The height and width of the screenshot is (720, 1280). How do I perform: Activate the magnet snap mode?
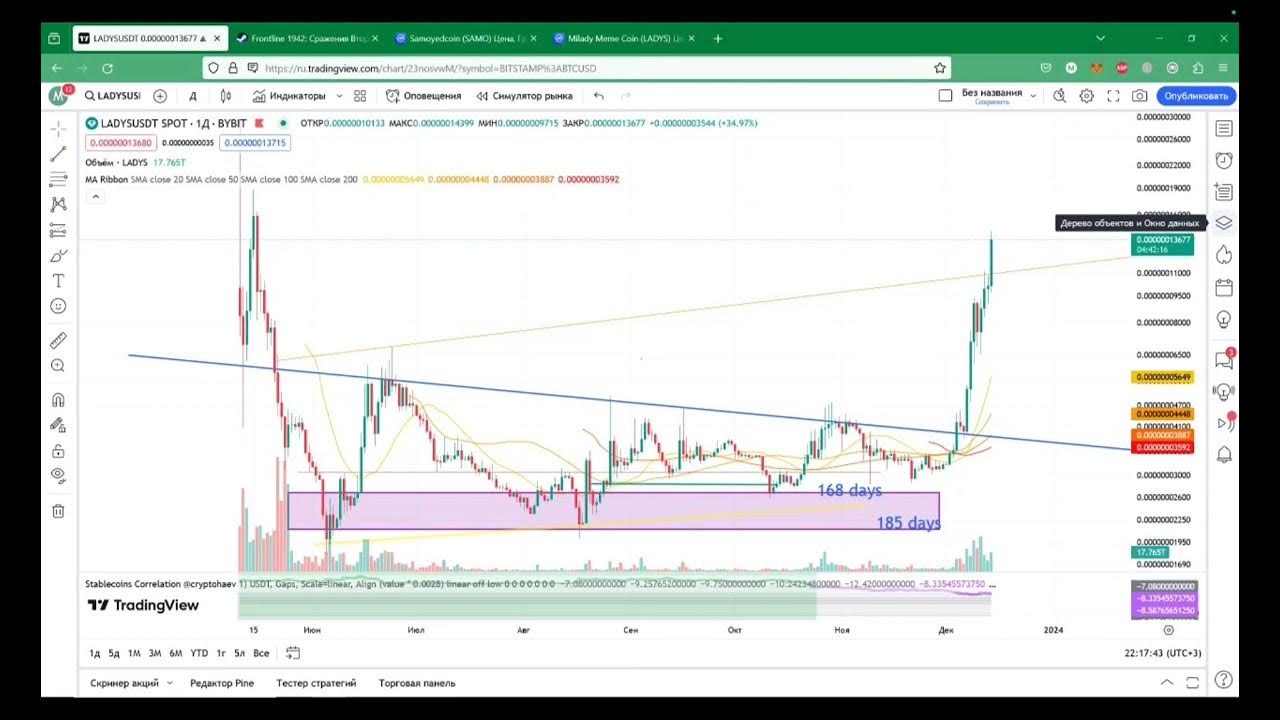click(x=58, y=400)
